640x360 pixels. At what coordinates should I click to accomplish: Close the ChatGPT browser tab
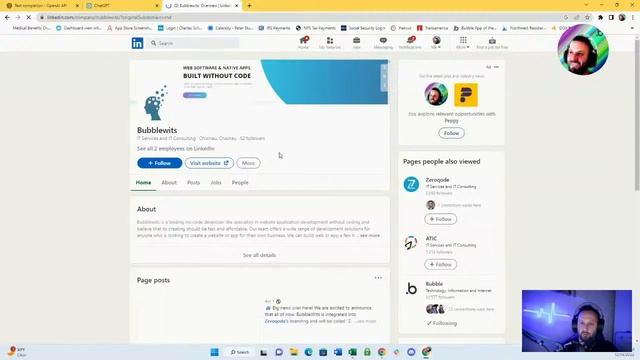157,6
